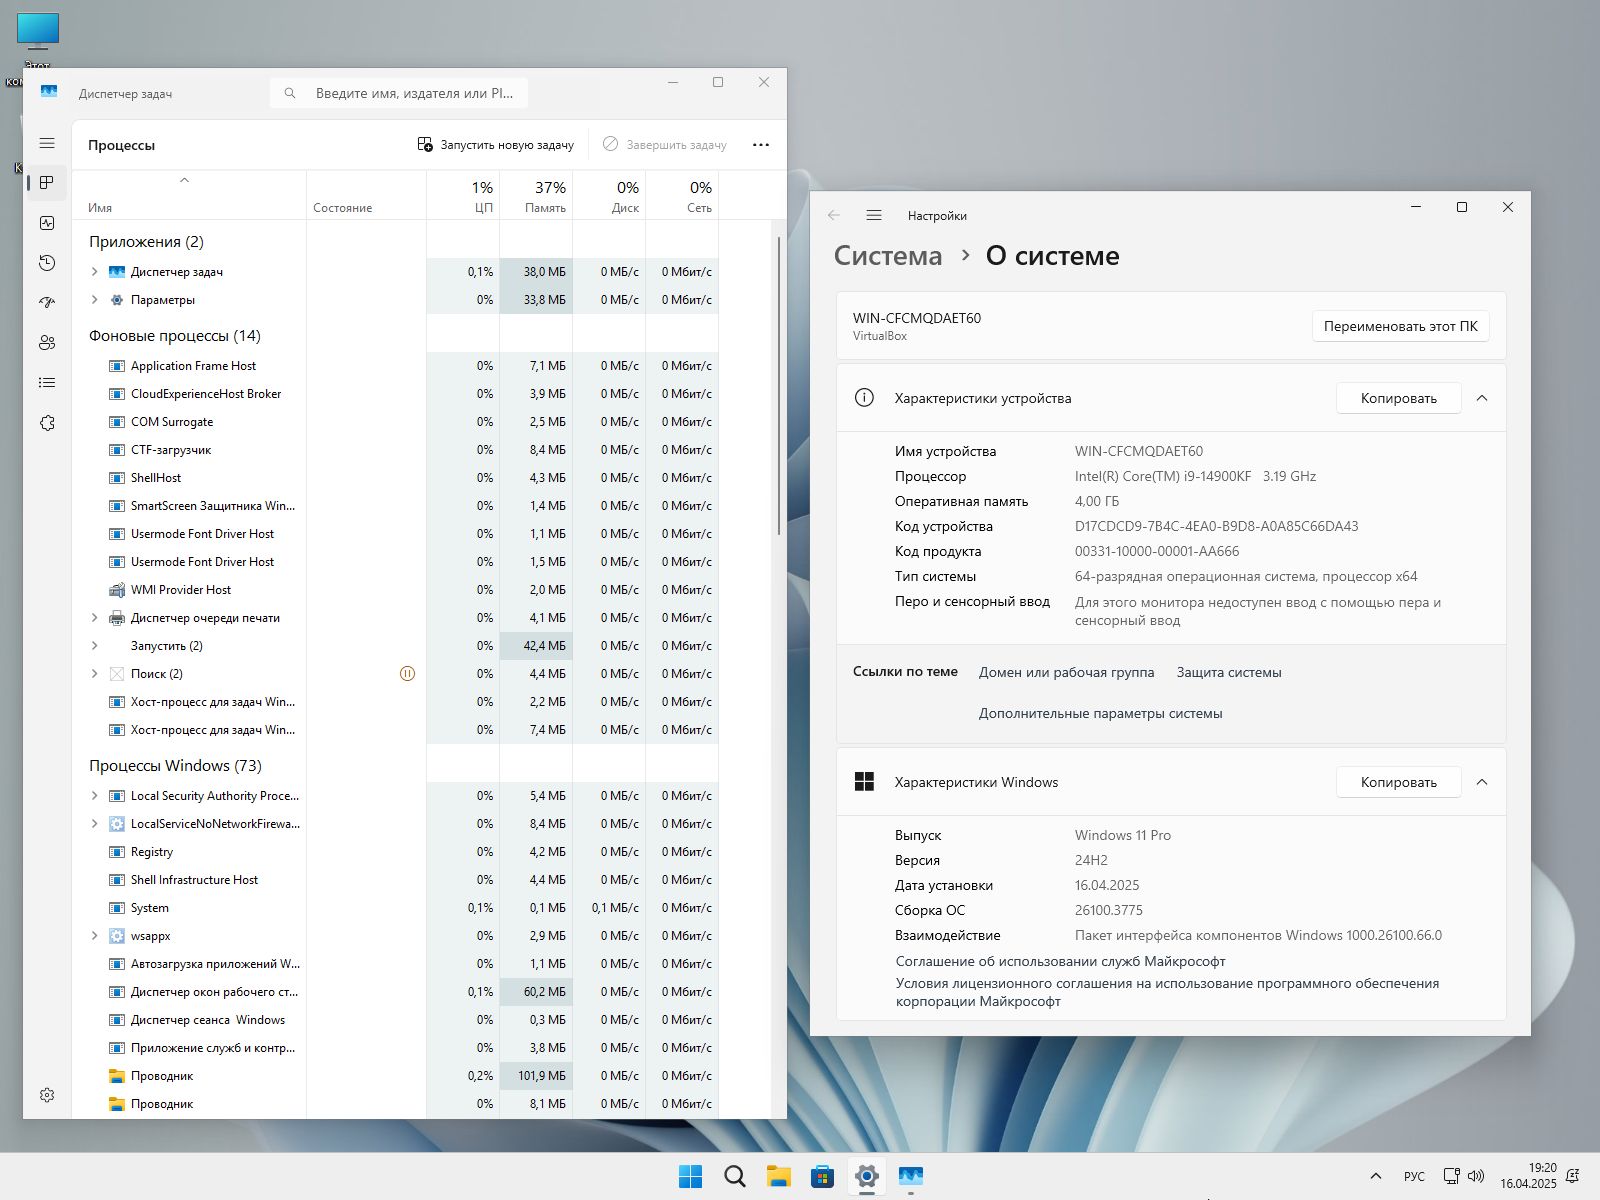Viewport: 1600px width, 1200px height.
Task: Sort processes by ЦП column
Action: tap(463, 196)
